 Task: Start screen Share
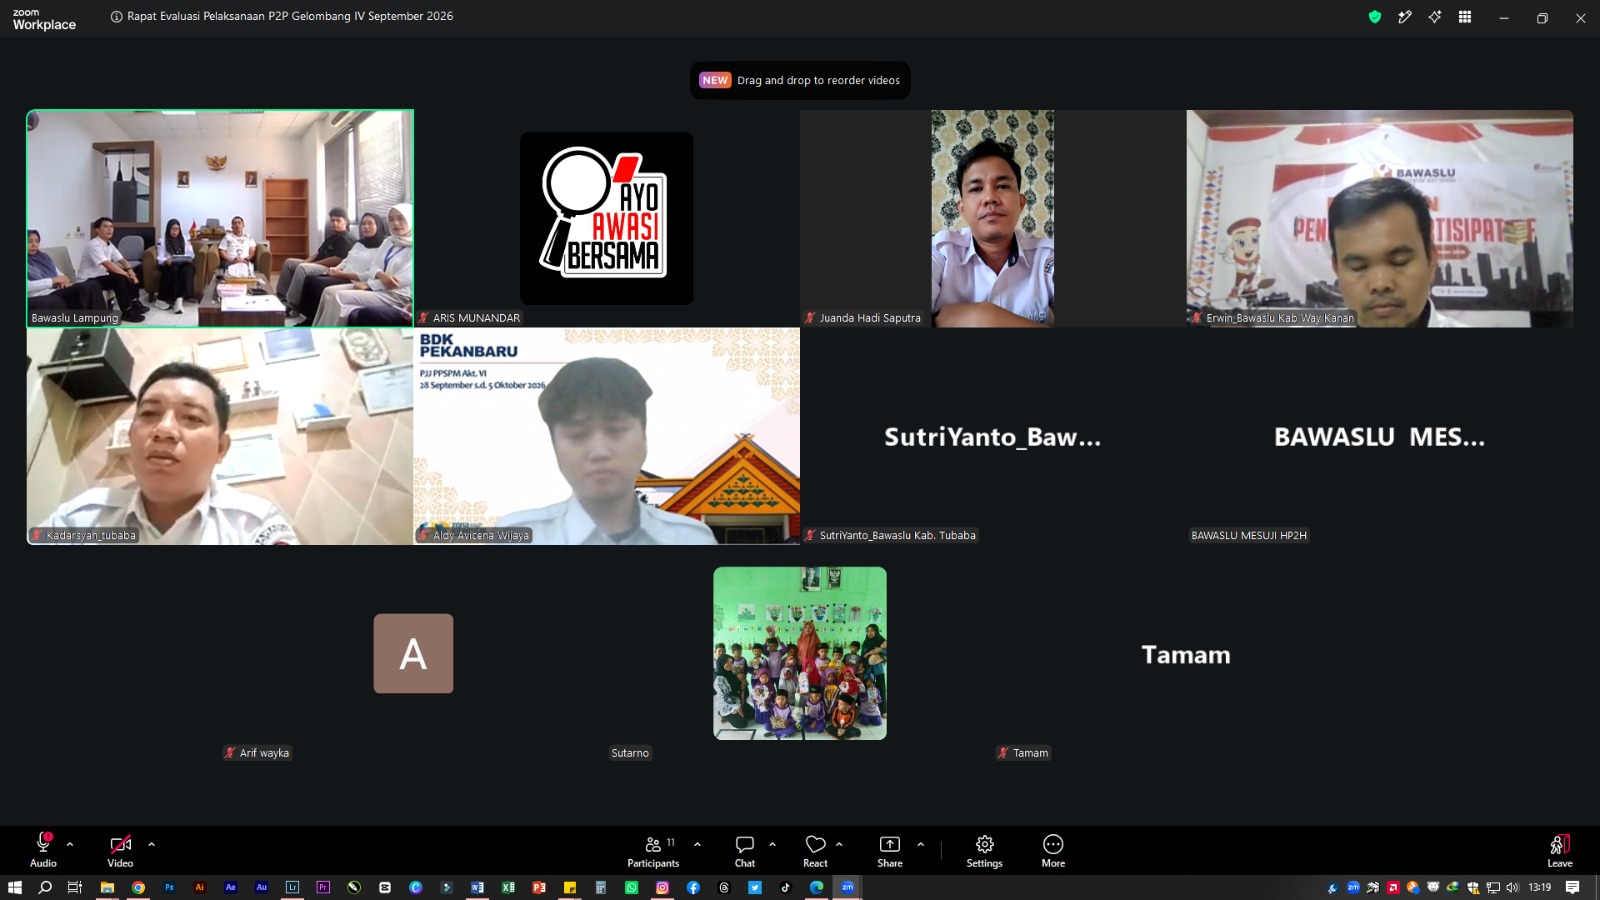889,851
